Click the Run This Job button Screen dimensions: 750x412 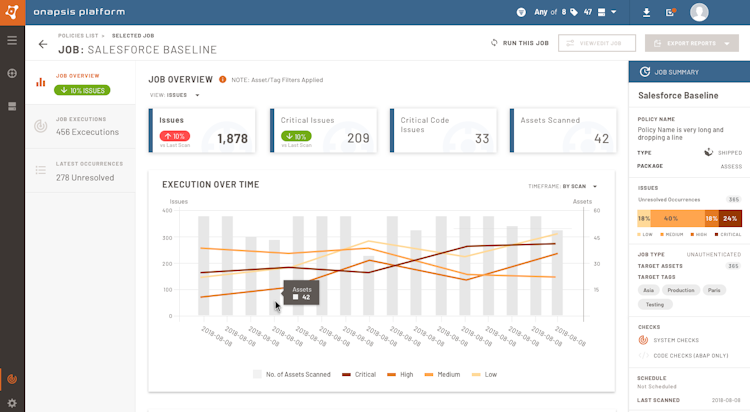520,43
